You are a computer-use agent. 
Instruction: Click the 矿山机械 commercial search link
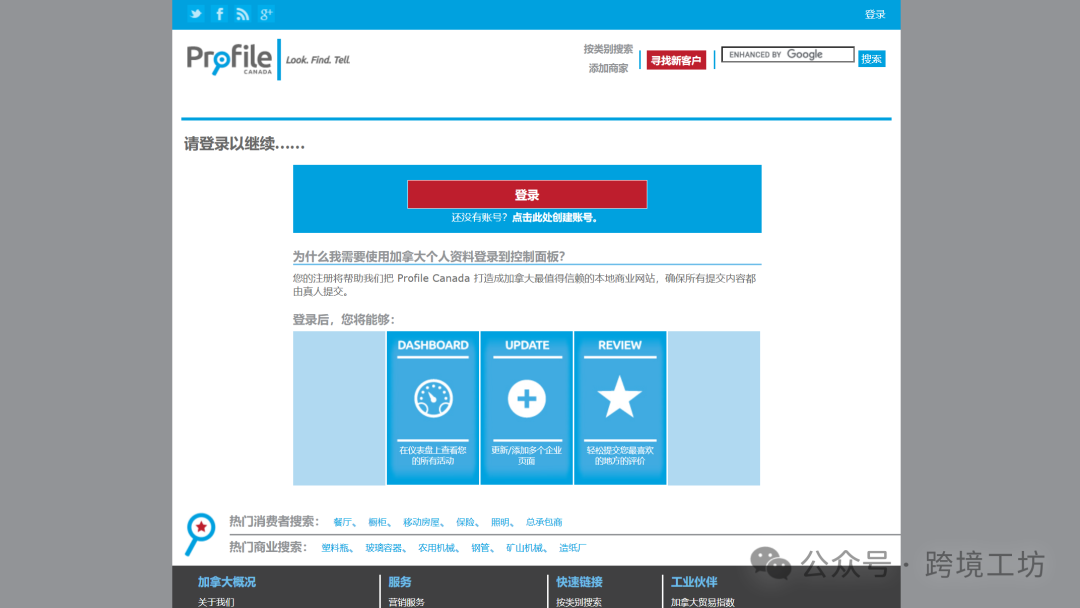526,547
